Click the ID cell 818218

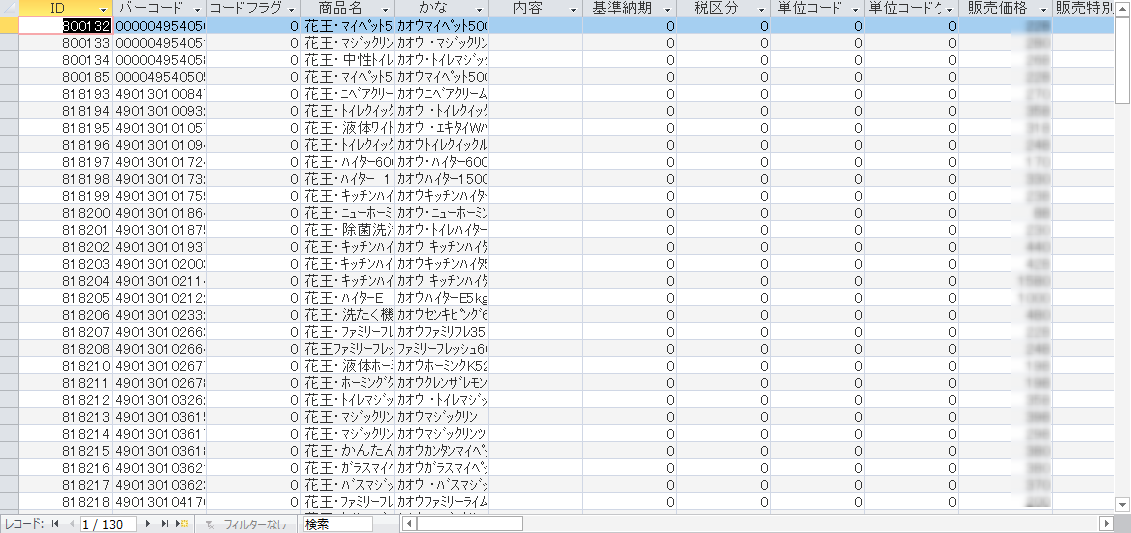pos(65,503)
